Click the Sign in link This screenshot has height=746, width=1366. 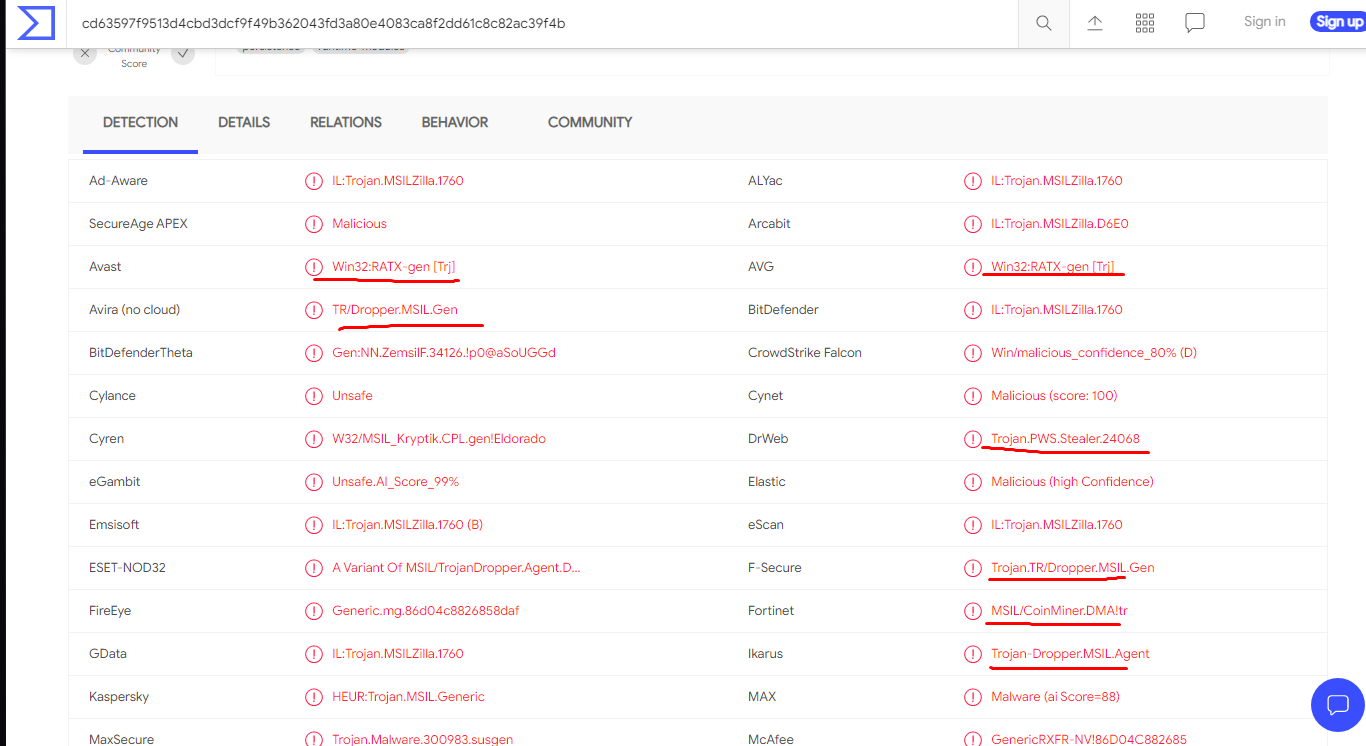1265,22
